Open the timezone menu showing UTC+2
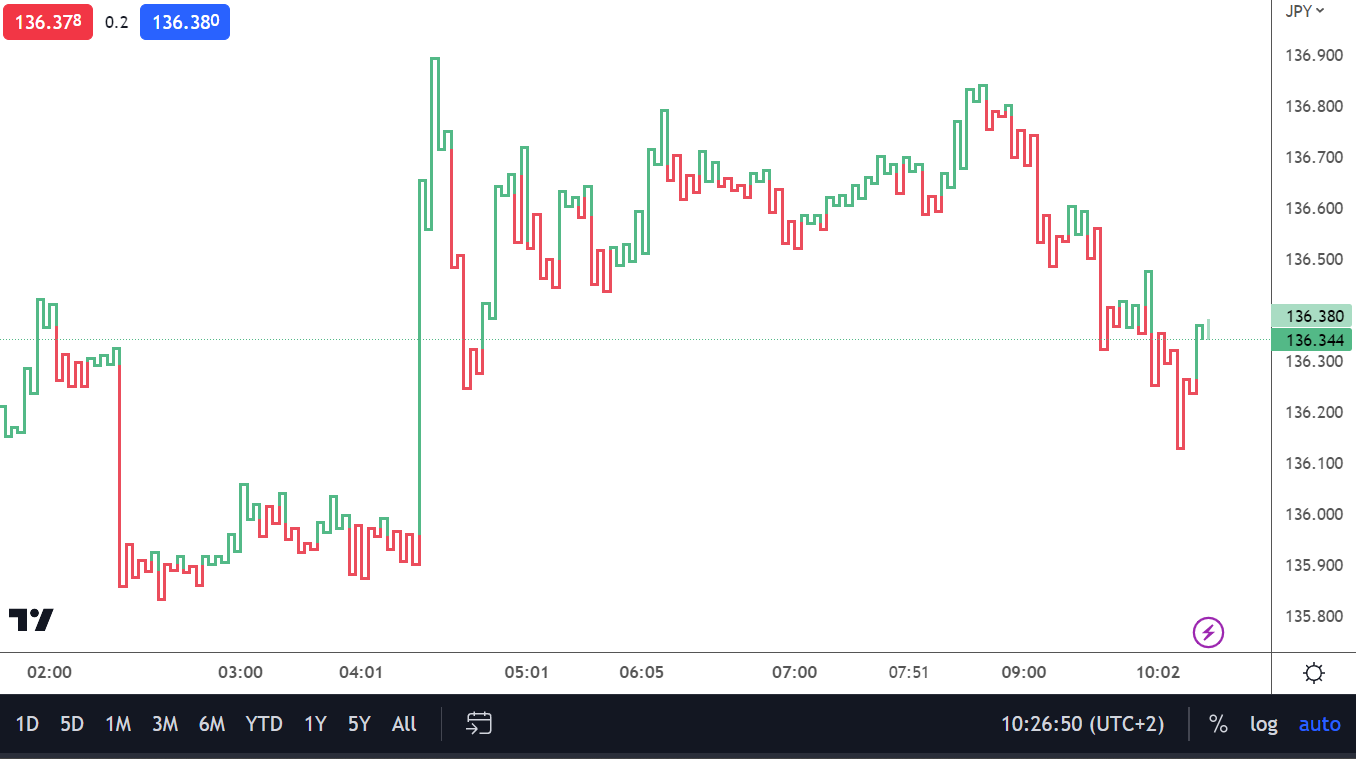 1082,724
